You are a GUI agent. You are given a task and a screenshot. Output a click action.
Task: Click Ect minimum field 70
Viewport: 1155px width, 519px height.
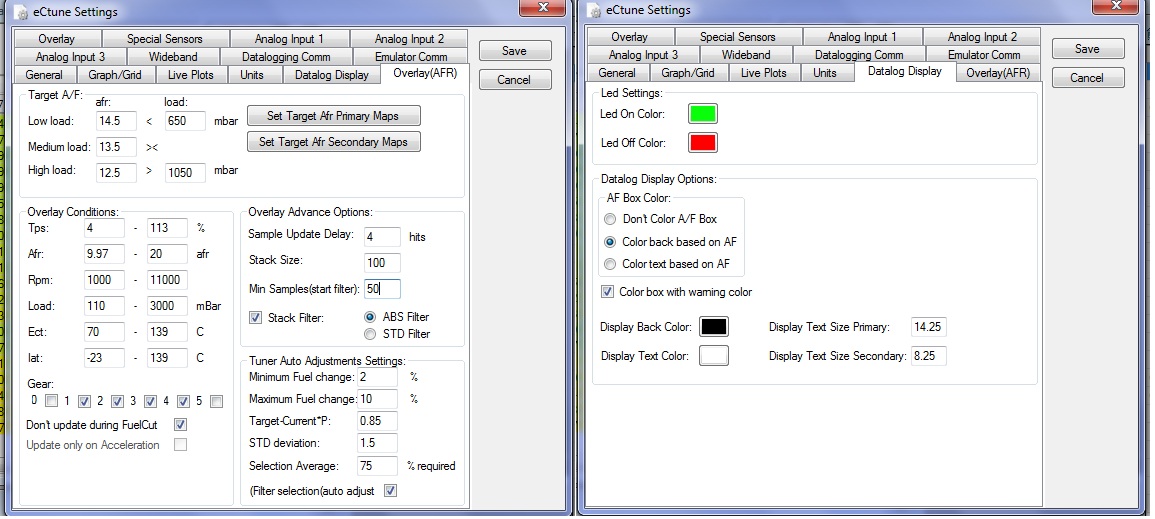click(x=105, y=332)
